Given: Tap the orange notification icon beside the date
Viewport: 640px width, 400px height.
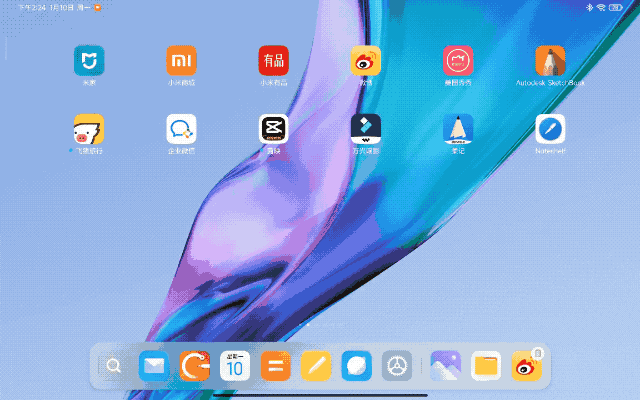Looking at the screenshot, I should pyautogui.click(x=98, y=7).
